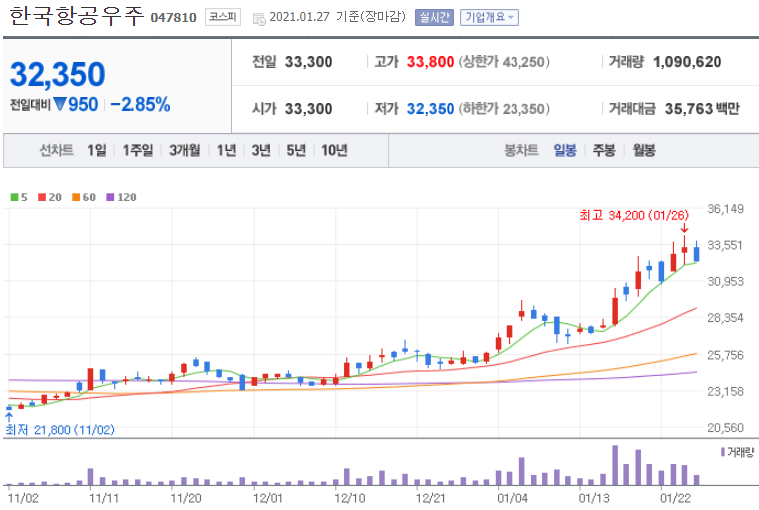The width and height of the screenshot is (759, 510).
Task: Click the blue down triangle beside 950
Action: [60, 104]
